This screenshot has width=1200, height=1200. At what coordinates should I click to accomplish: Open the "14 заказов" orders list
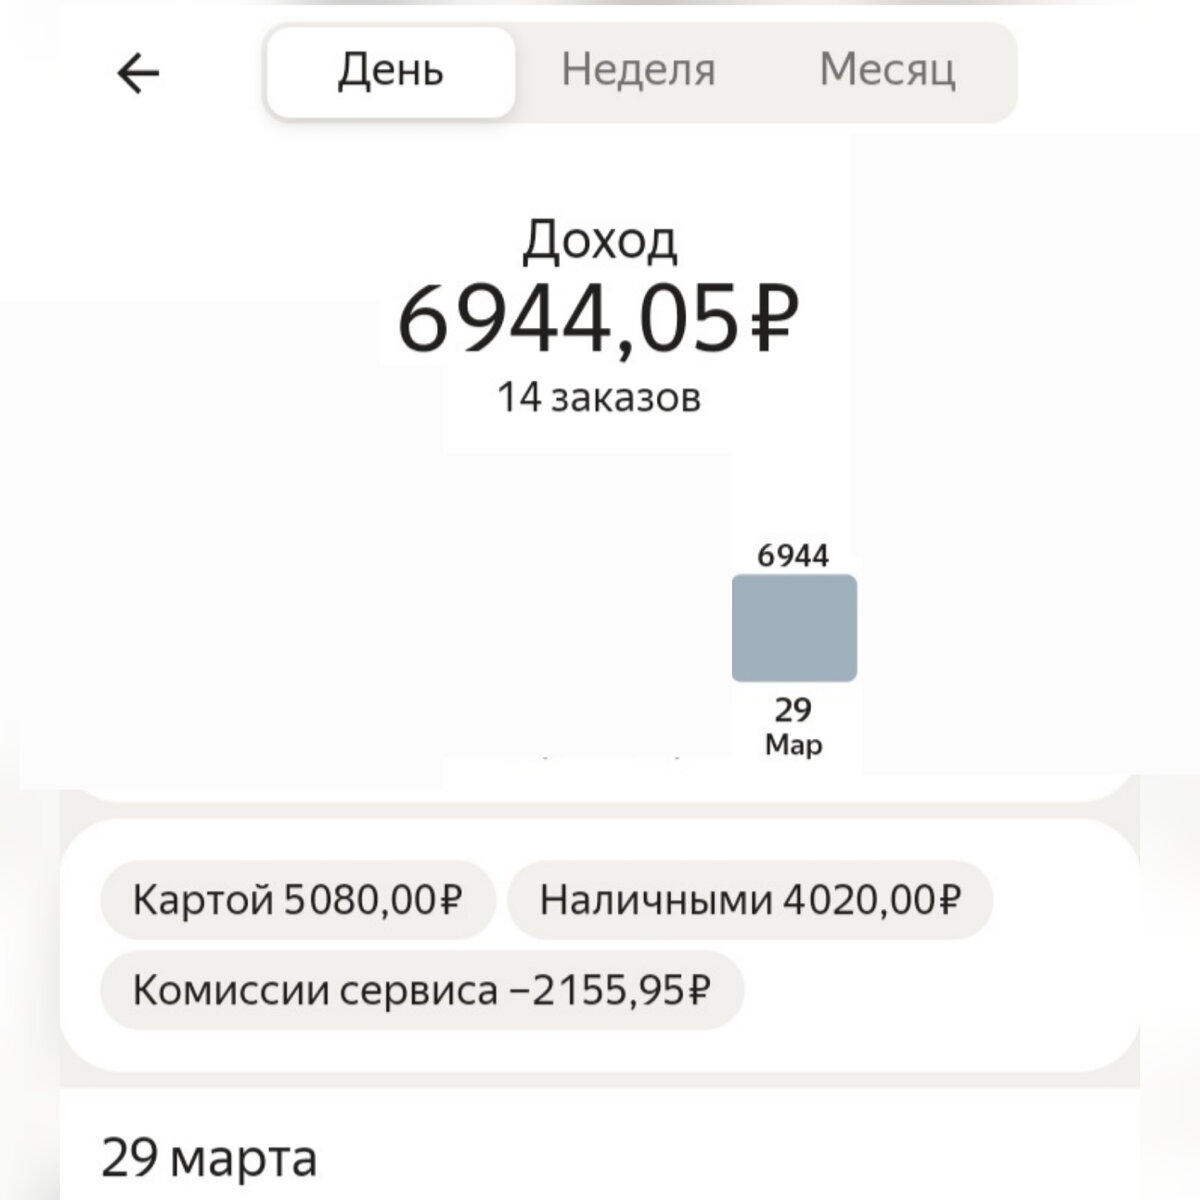[600, 396]
